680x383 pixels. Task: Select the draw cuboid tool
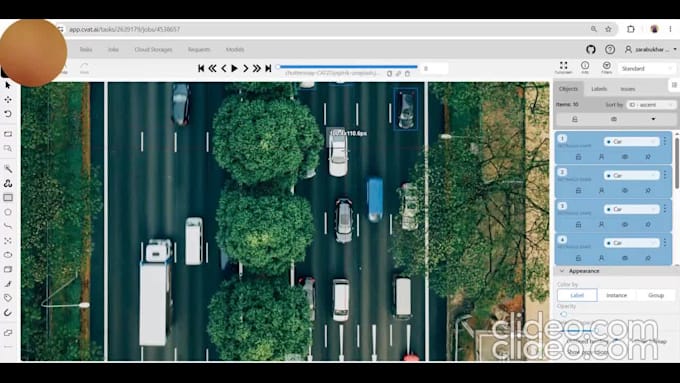click(8, 269)
